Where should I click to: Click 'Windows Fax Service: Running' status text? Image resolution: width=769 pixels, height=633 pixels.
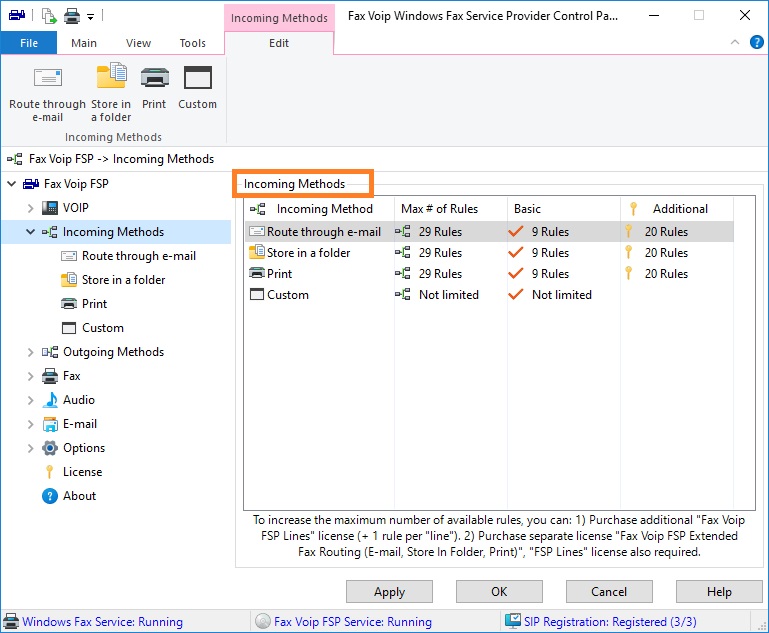[103, 622]
